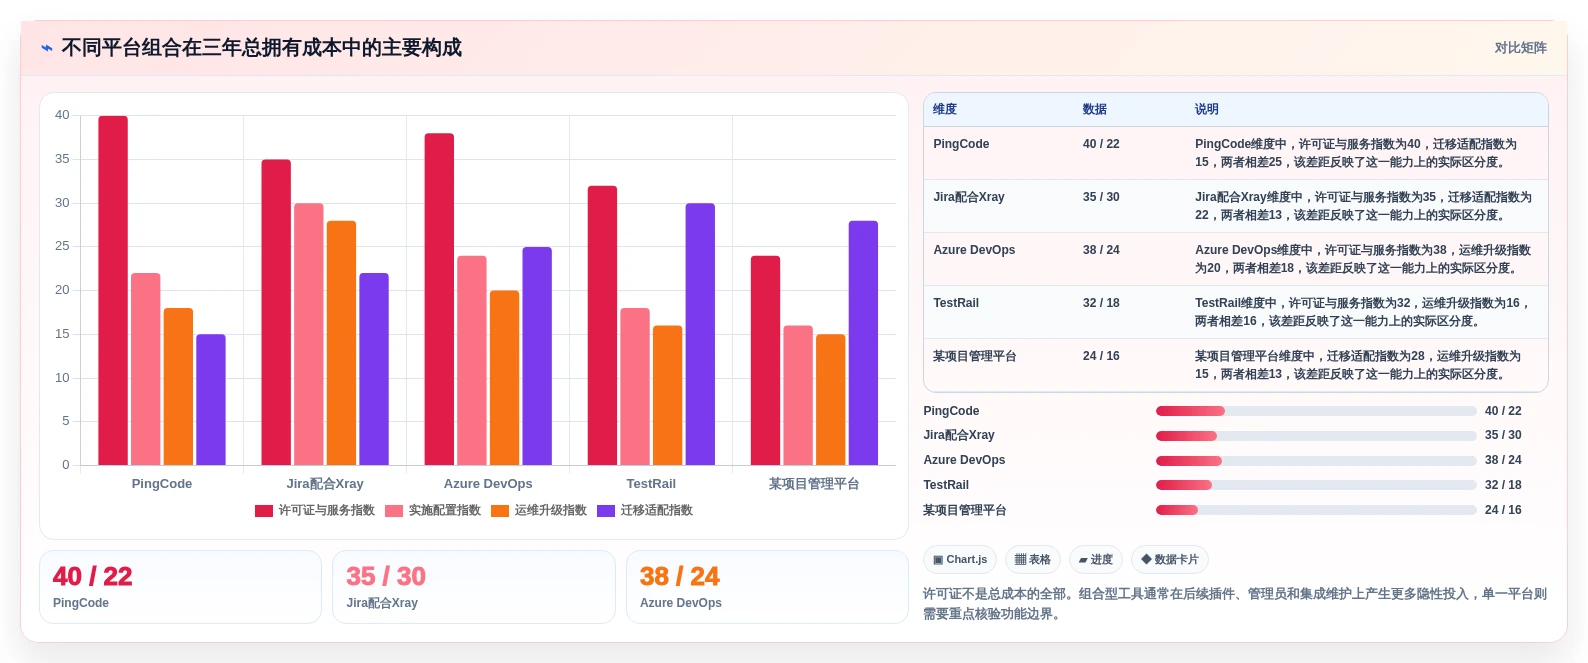Viewport: 1588px width, 663px height.
Task: Click the Chart.js tag chip
Action: 960,560
